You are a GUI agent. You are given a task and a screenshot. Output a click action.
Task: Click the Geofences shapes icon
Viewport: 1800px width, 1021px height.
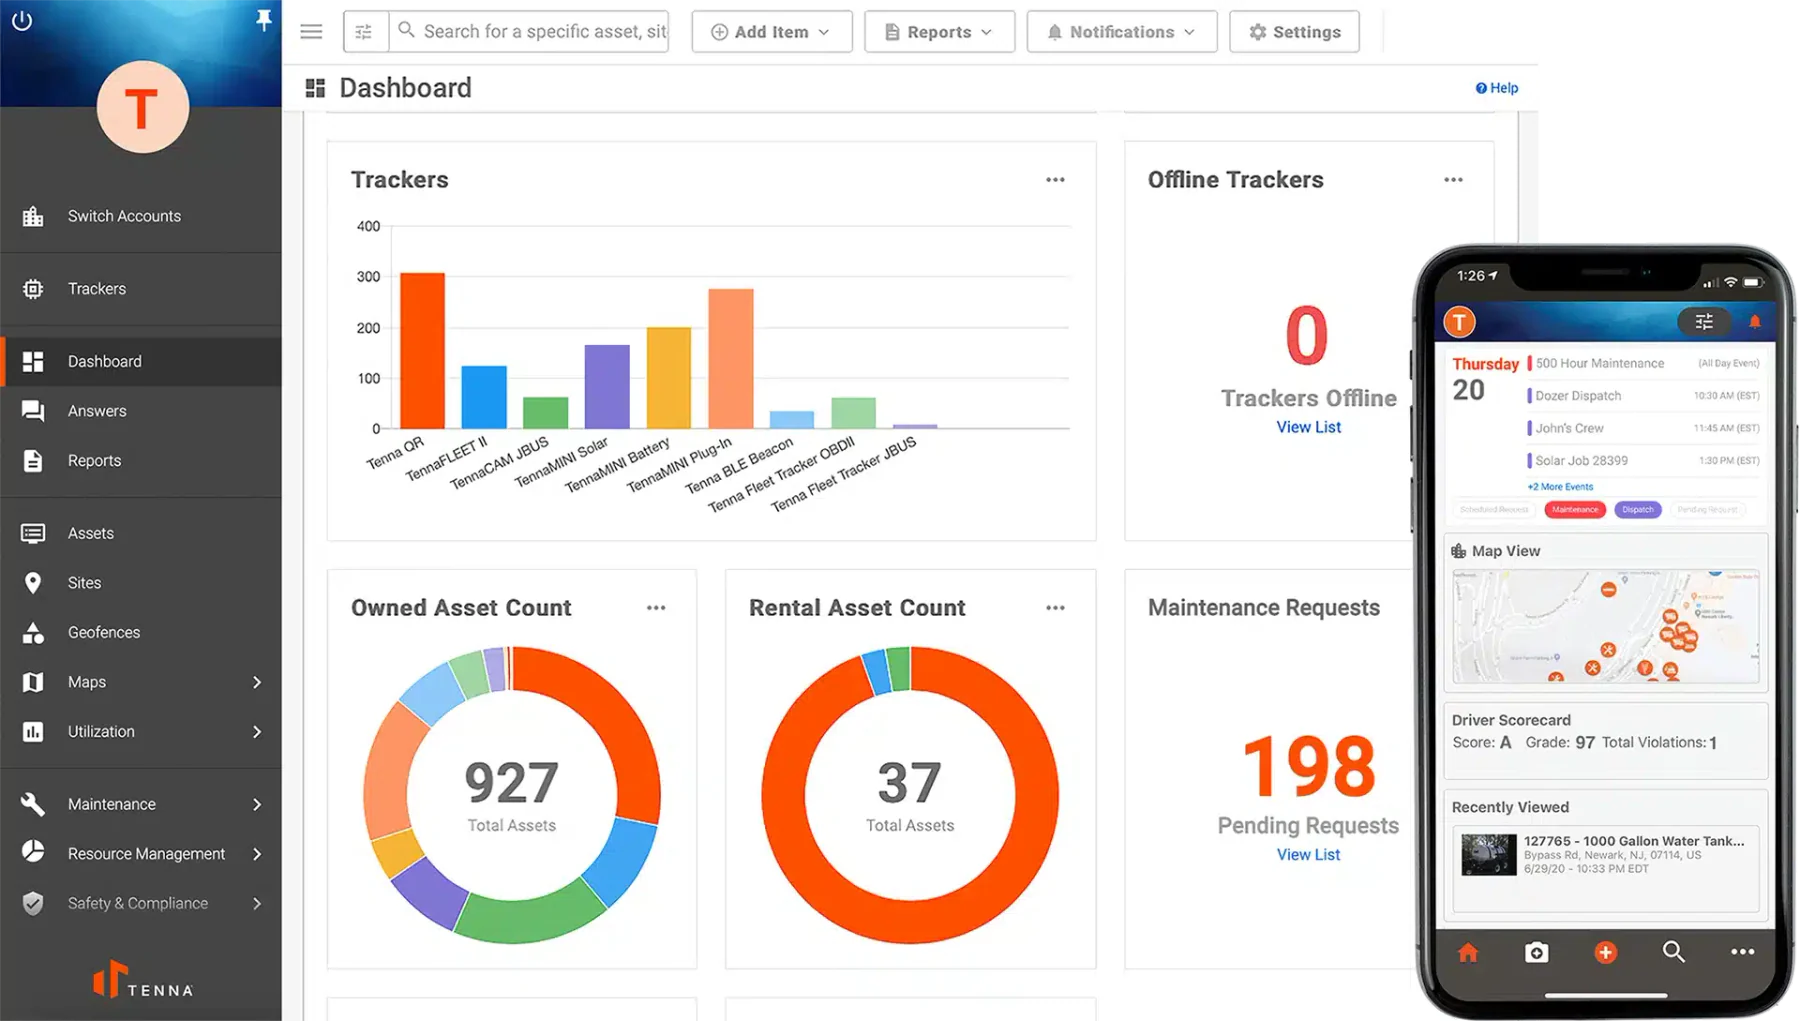pyautogui.click(x=33, y=632)
